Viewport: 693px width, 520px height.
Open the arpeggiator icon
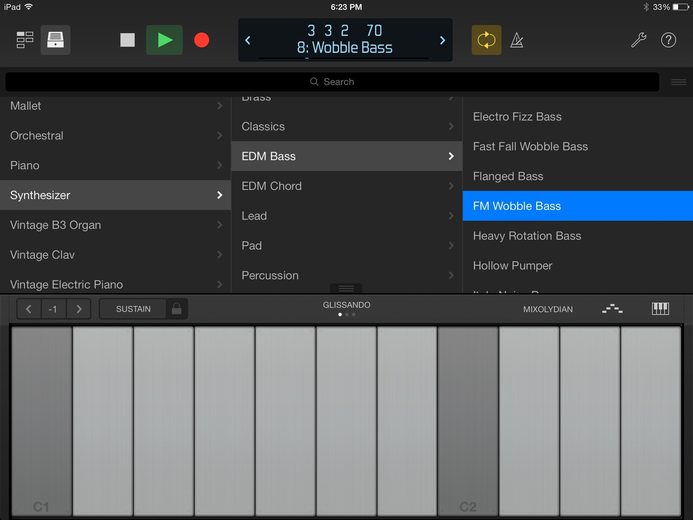612,309
